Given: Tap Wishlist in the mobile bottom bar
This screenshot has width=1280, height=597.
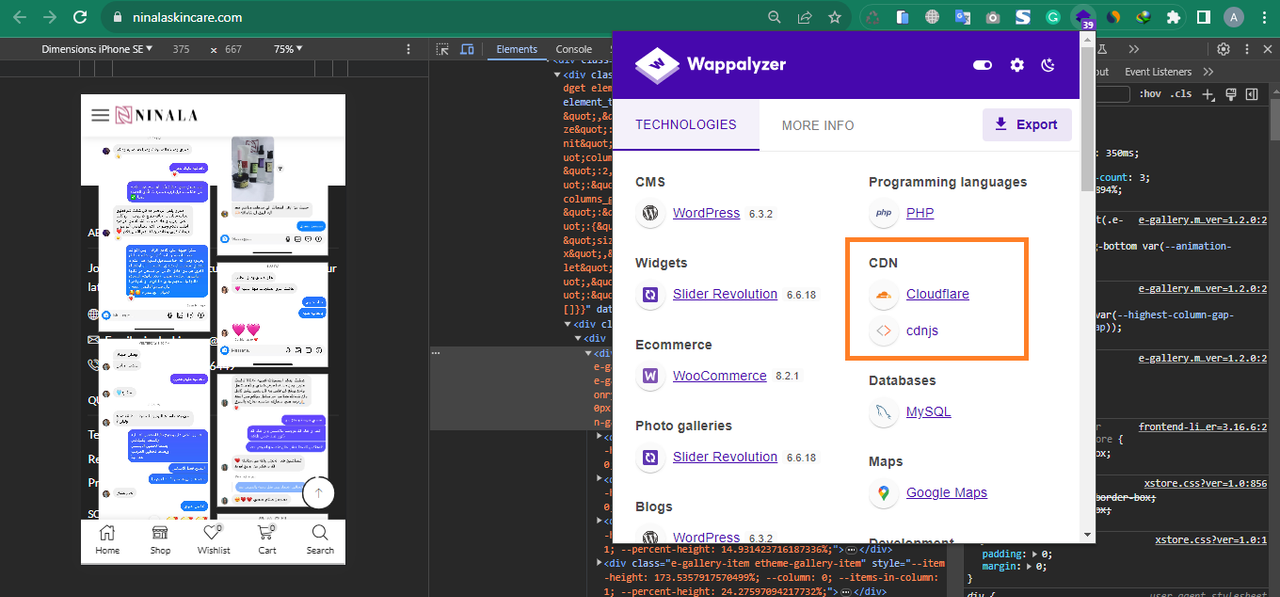Looking at the screenshot, I should click(213, 540).
